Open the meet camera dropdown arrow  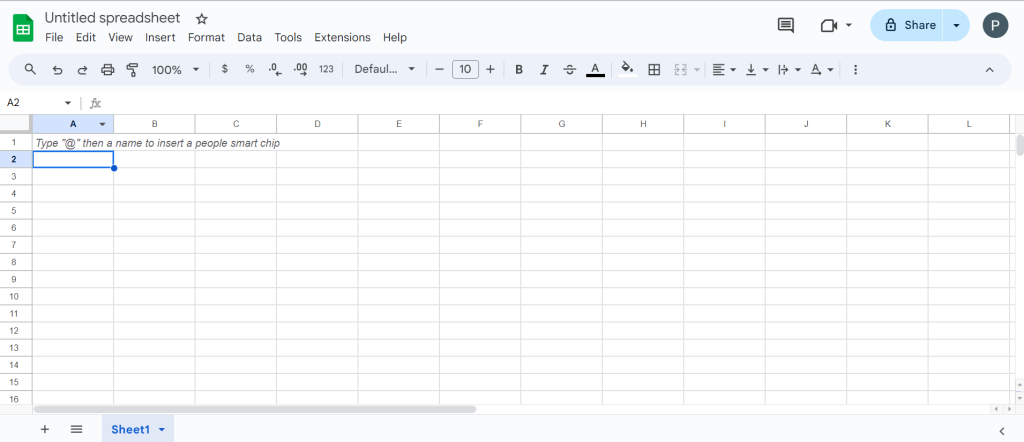click(x=849, y=25)
